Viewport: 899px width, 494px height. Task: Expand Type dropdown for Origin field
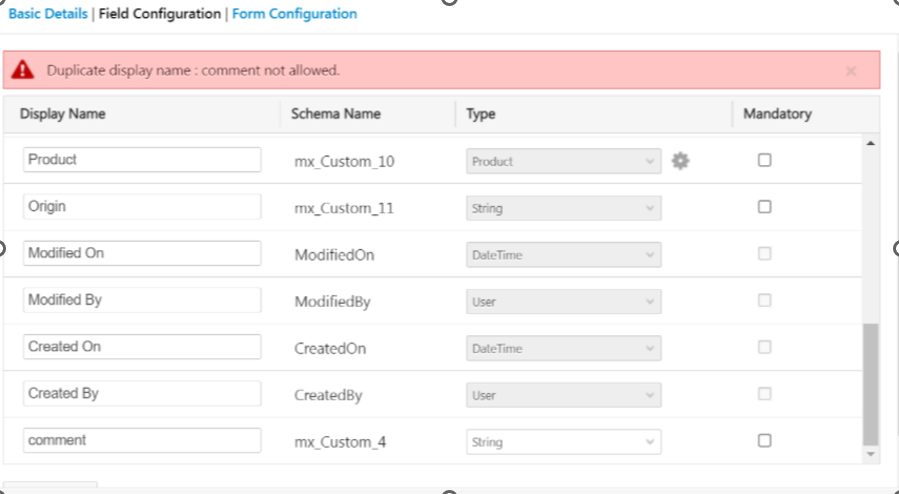click(x=563, y=208)
